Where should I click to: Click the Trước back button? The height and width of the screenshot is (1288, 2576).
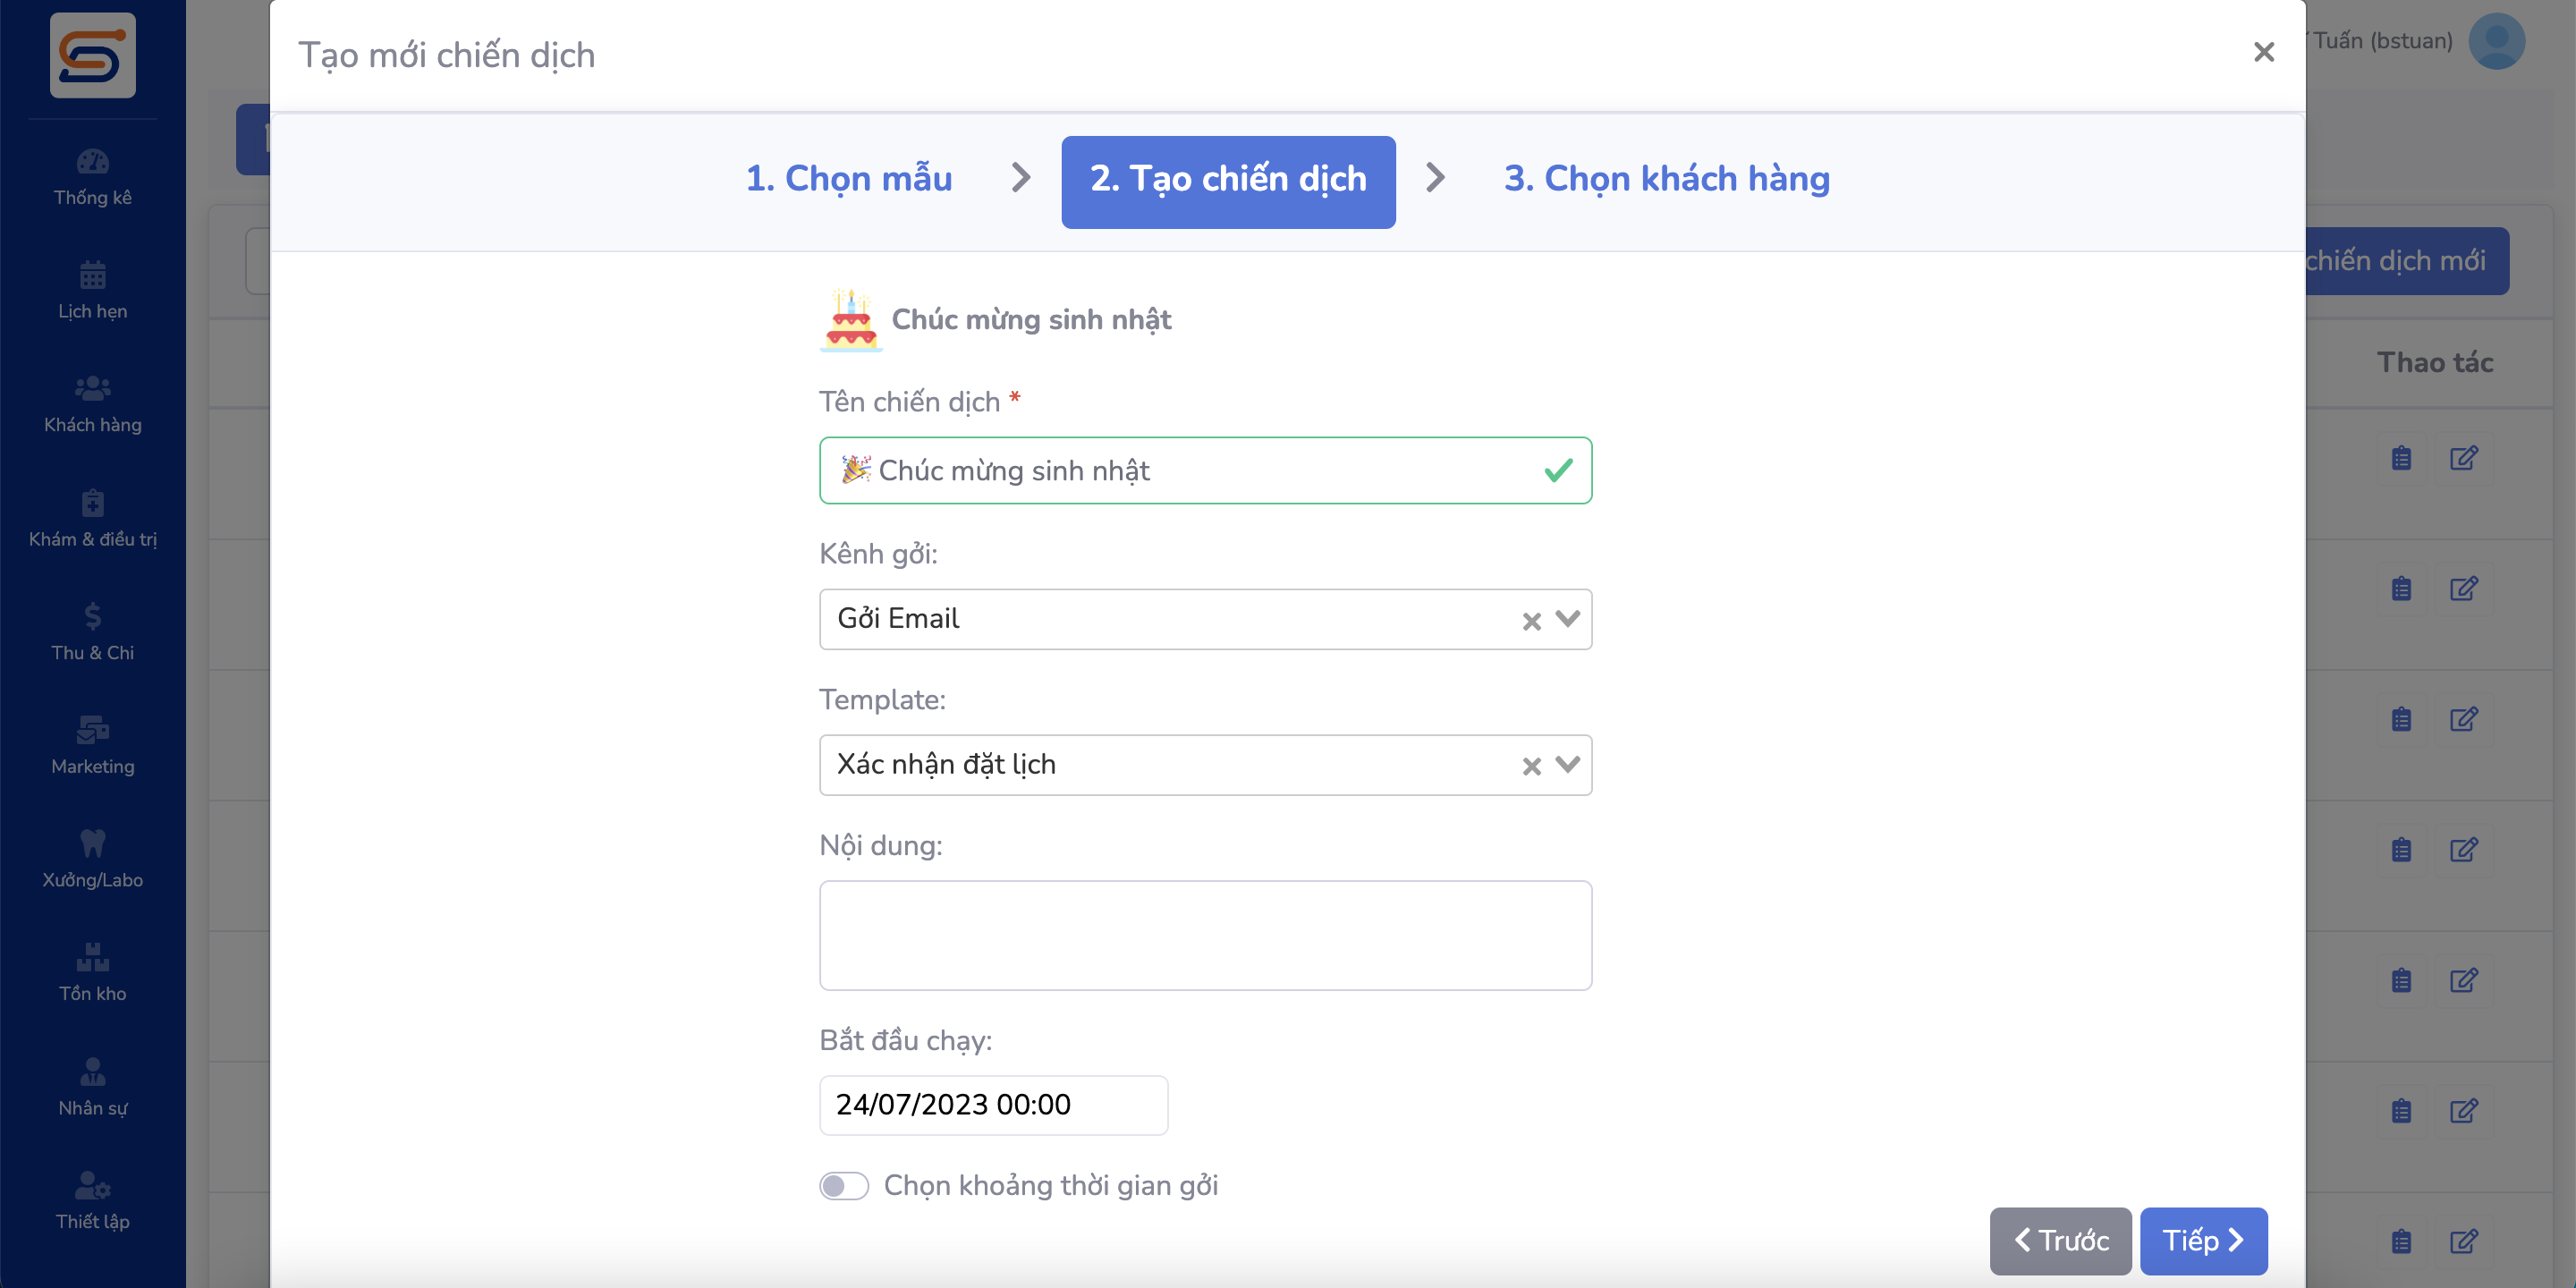2060,1241
